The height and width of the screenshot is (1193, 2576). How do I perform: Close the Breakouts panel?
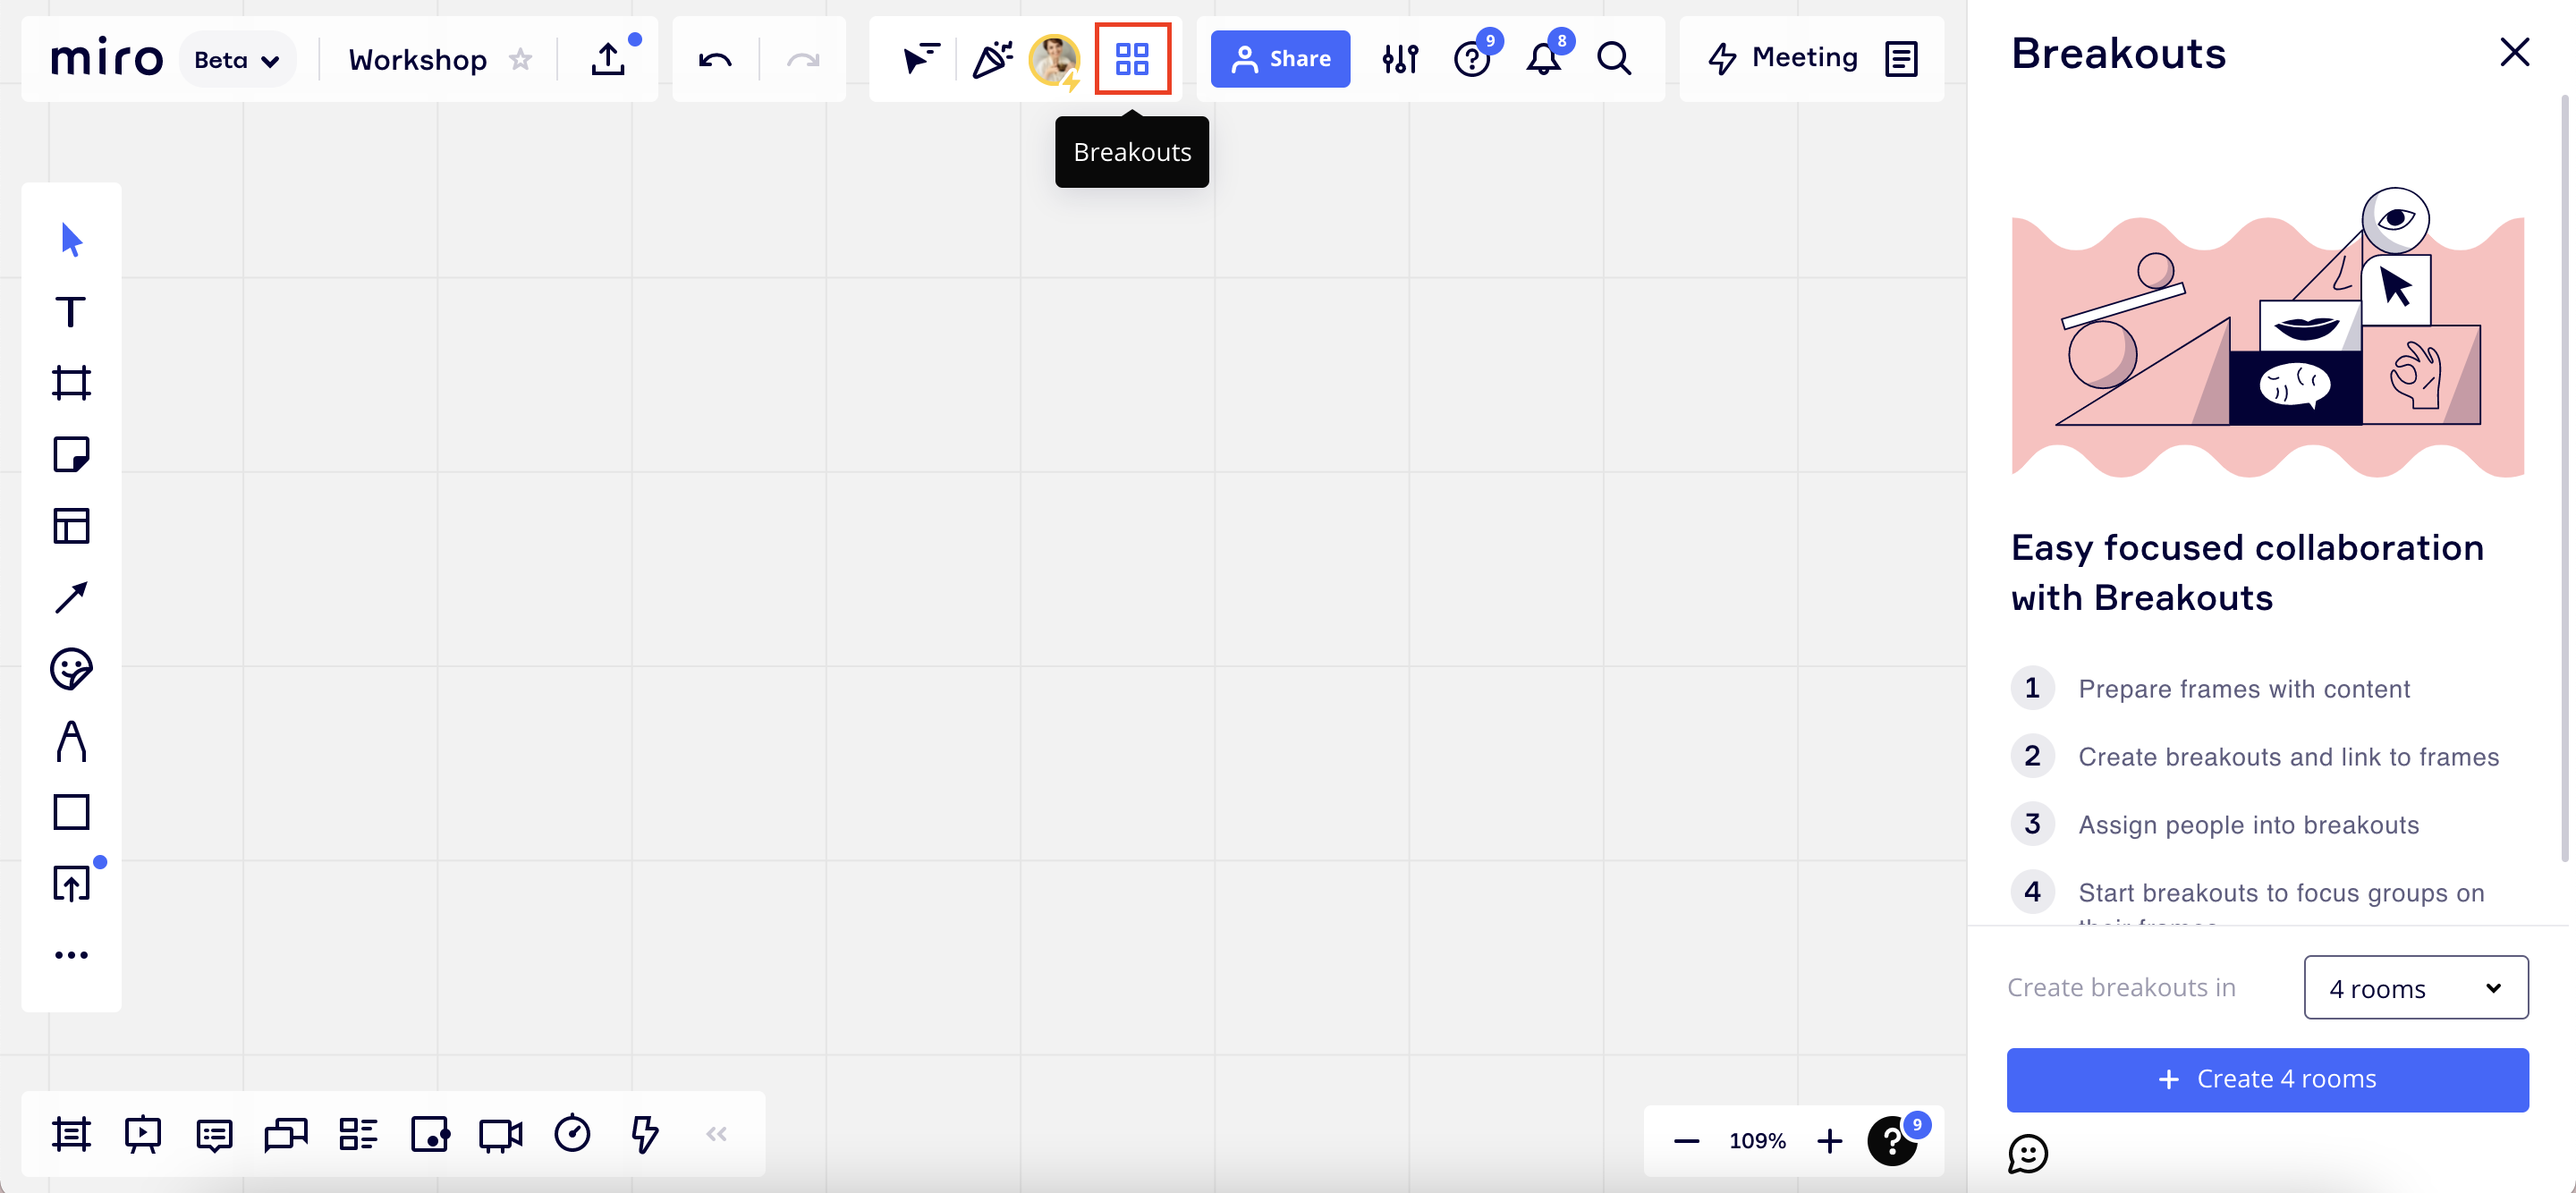point(2514,53)
